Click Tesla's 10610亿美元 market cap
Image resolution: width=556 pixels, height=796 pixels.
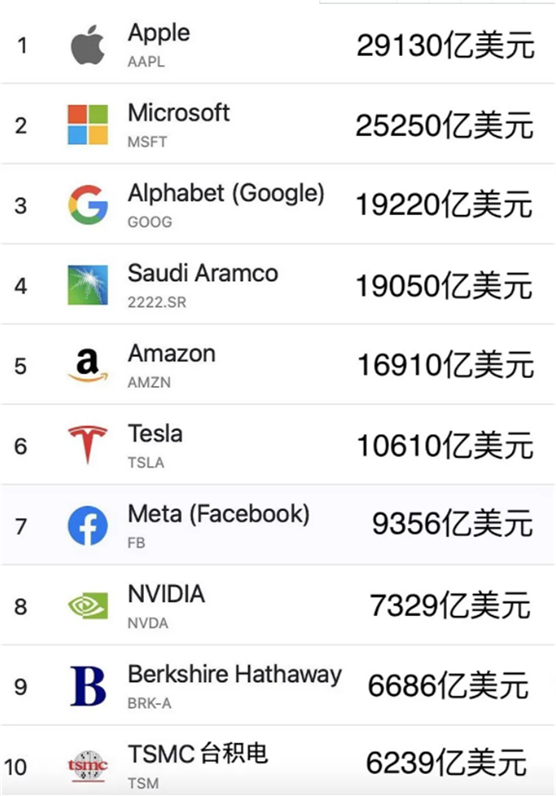(445, 446)
